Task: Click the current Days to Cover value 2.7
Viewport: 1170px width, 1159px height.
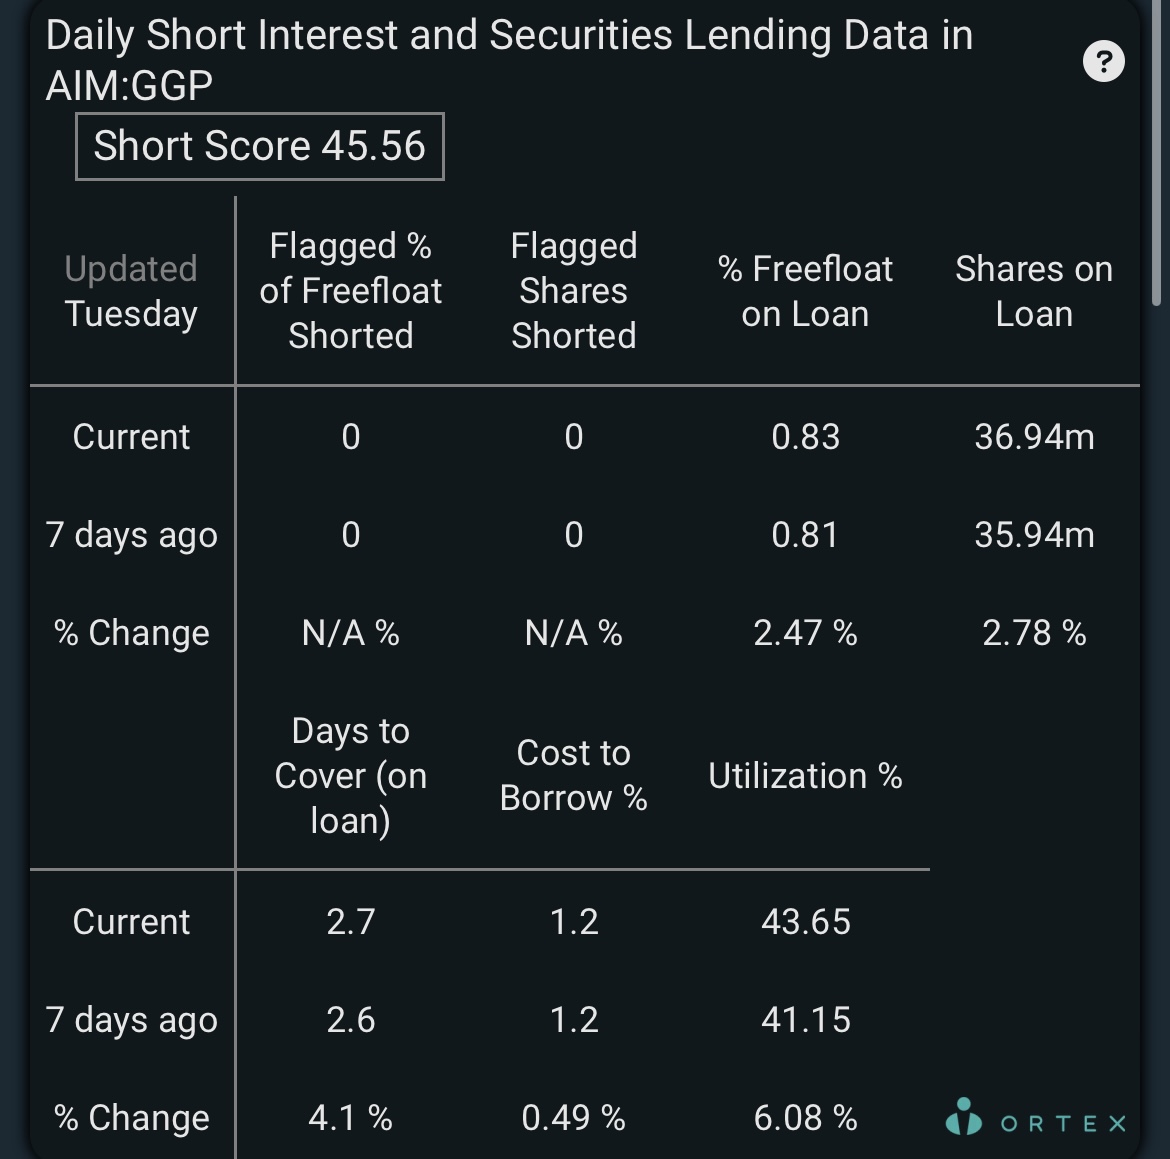Action: point(351,922)
